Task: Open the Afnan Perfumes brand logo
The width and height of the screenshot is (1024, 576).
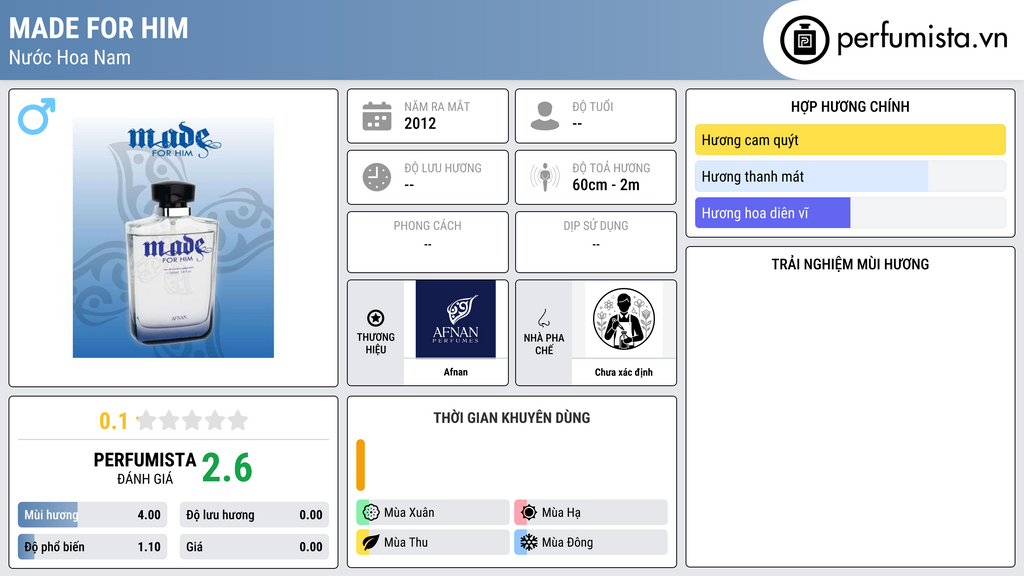Action: coord(456,319)
